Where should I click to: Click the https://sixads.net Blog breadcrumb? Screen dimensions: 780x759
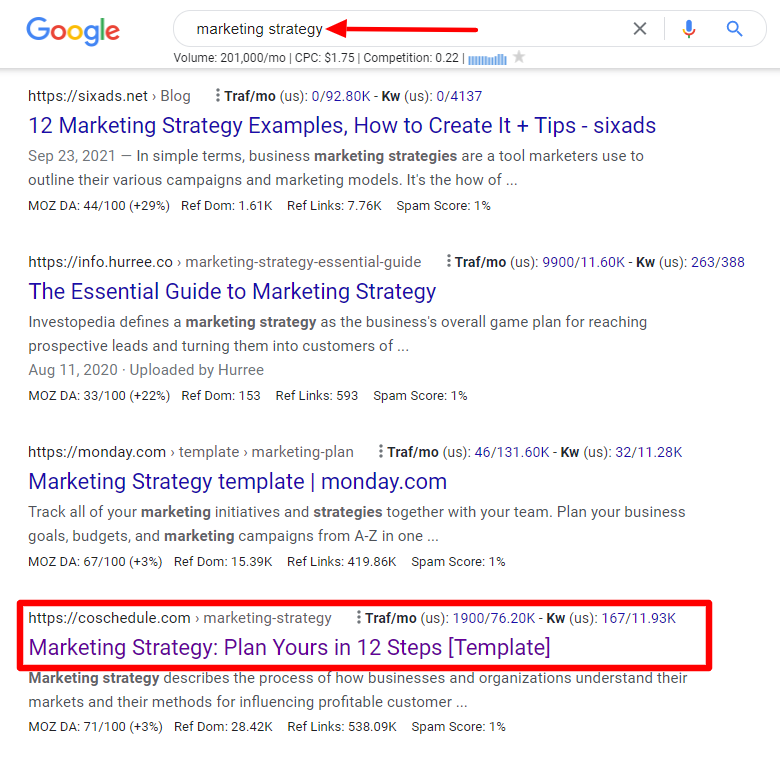click(x=109, y=95)
